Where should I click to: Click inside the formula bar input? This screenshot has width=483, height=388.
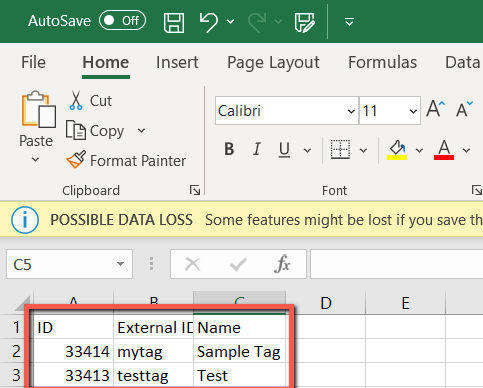pyautogui.click(x=397, y=264)
